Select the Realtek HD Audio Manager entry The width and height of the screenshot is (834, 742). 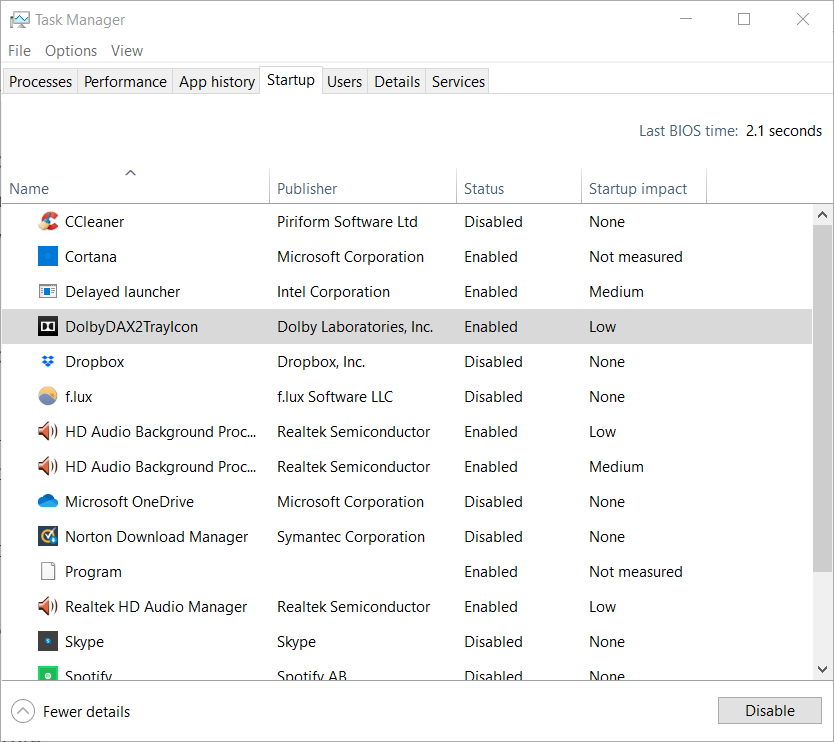pos(156,606)
